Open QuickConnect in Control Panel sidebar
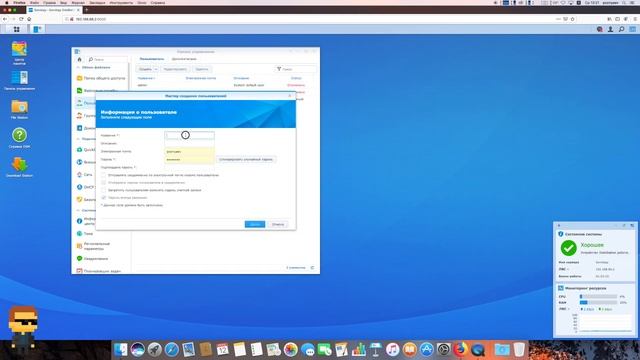This screenshot has width=640, height=360. click(x=86, y=150)
